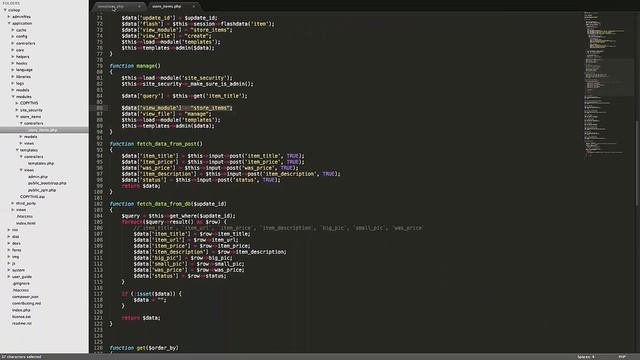The width and height of the screenshot is (640, 360).
Task: Click the FOLDERS sidebar header
Action: click(x=11, y=3)
